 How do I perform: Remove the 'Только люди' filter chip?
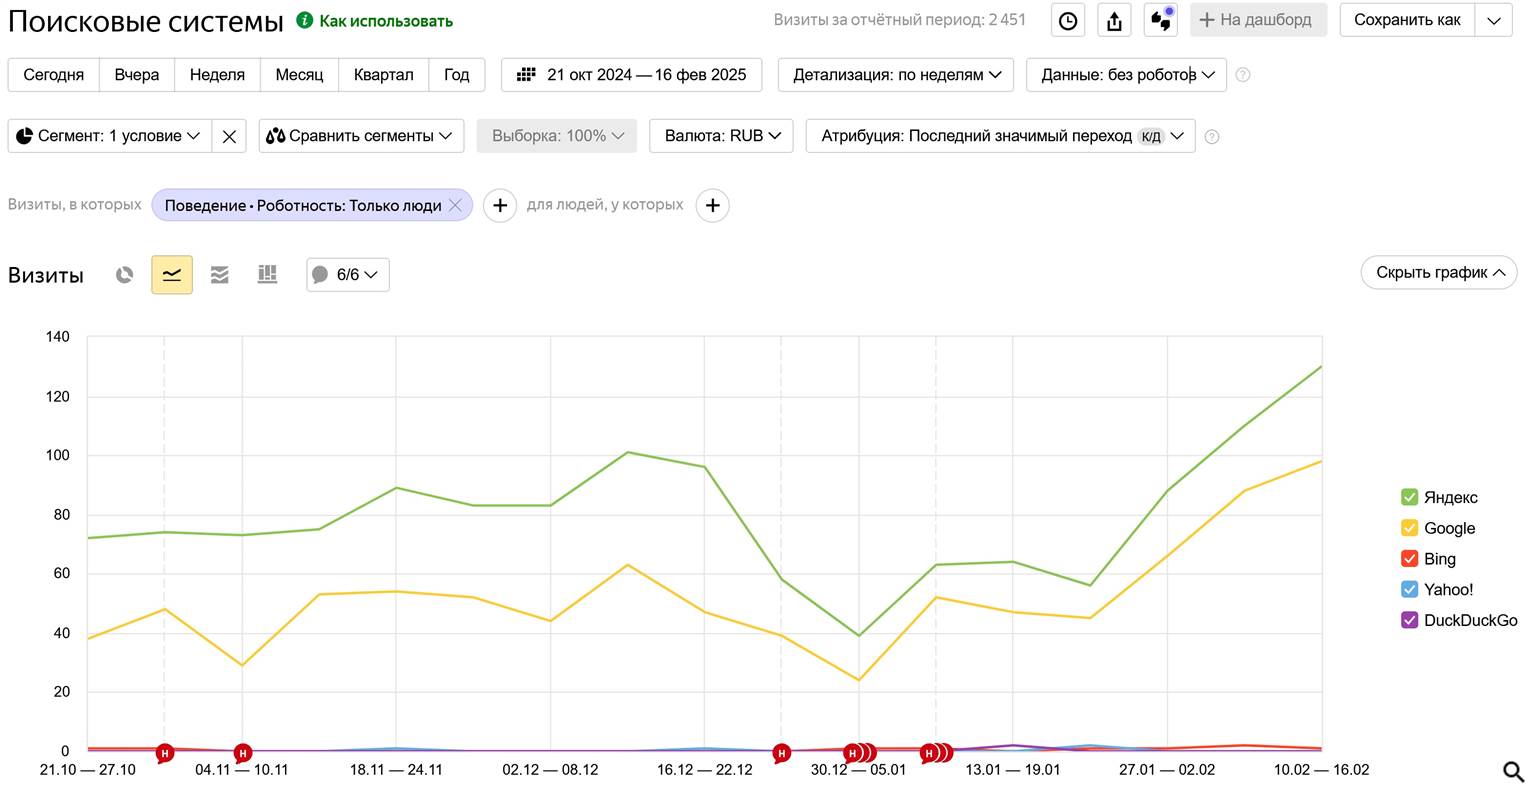coord(455,205)
